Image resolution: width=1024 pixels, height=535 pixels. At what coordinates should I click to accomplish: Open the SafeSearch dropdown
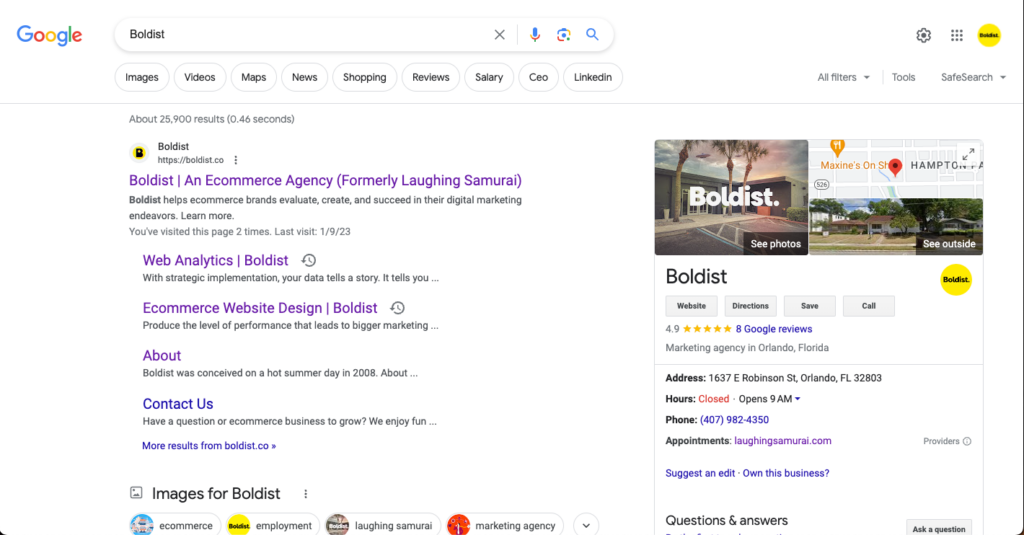point(973,77)
